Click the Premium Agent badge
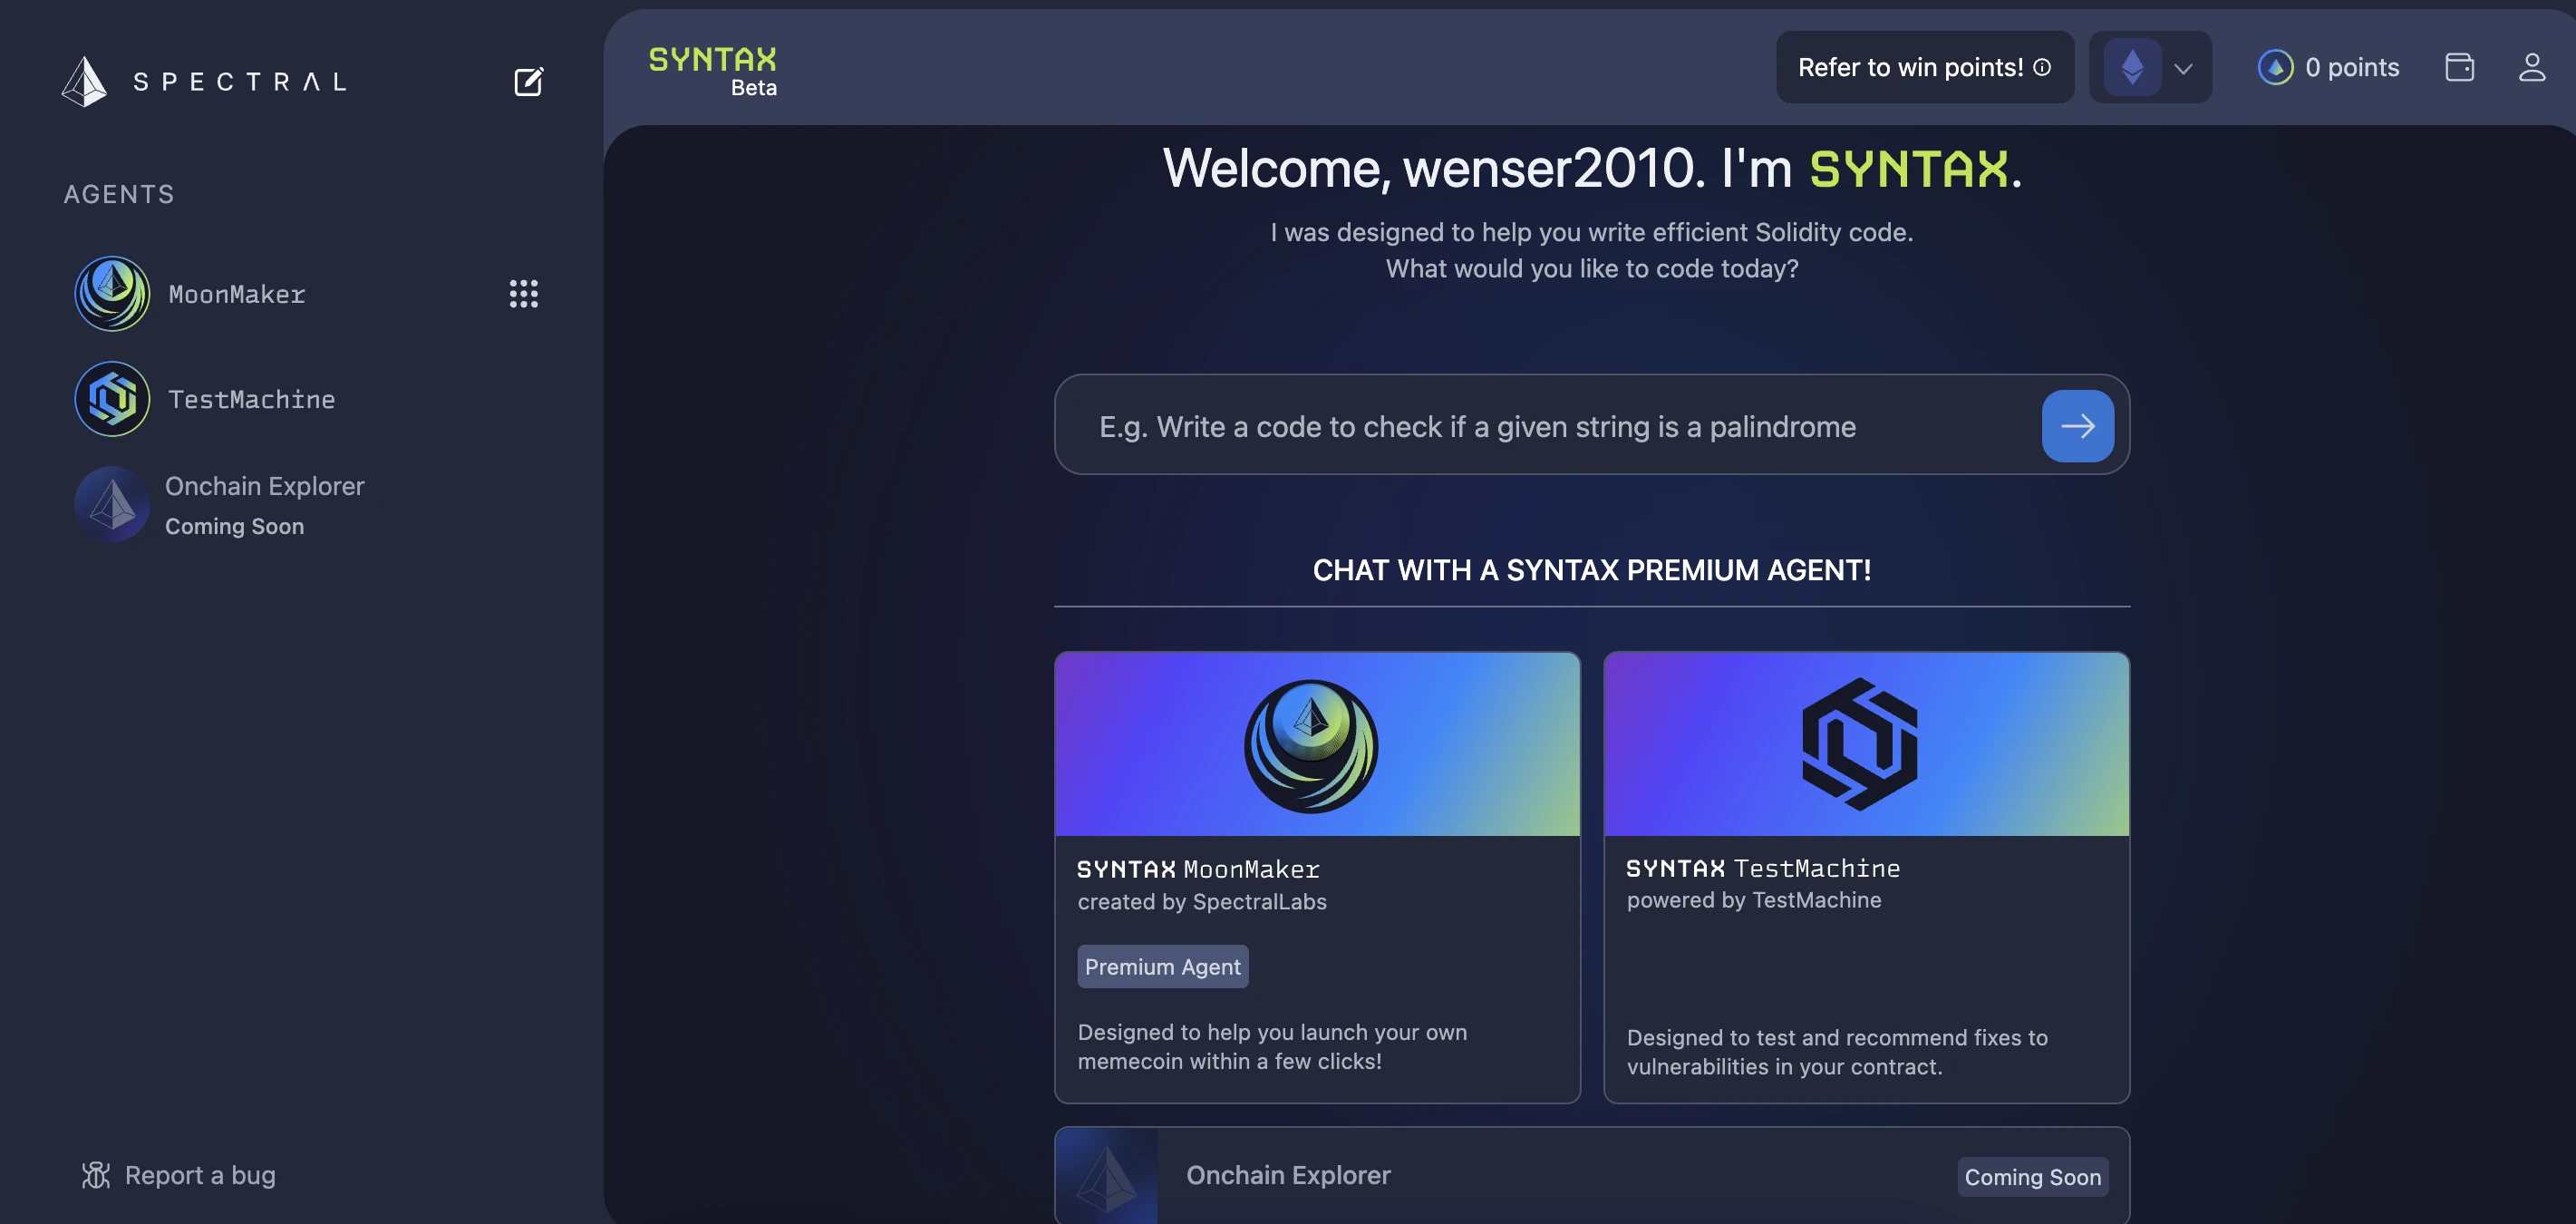 pos(1162,966)
